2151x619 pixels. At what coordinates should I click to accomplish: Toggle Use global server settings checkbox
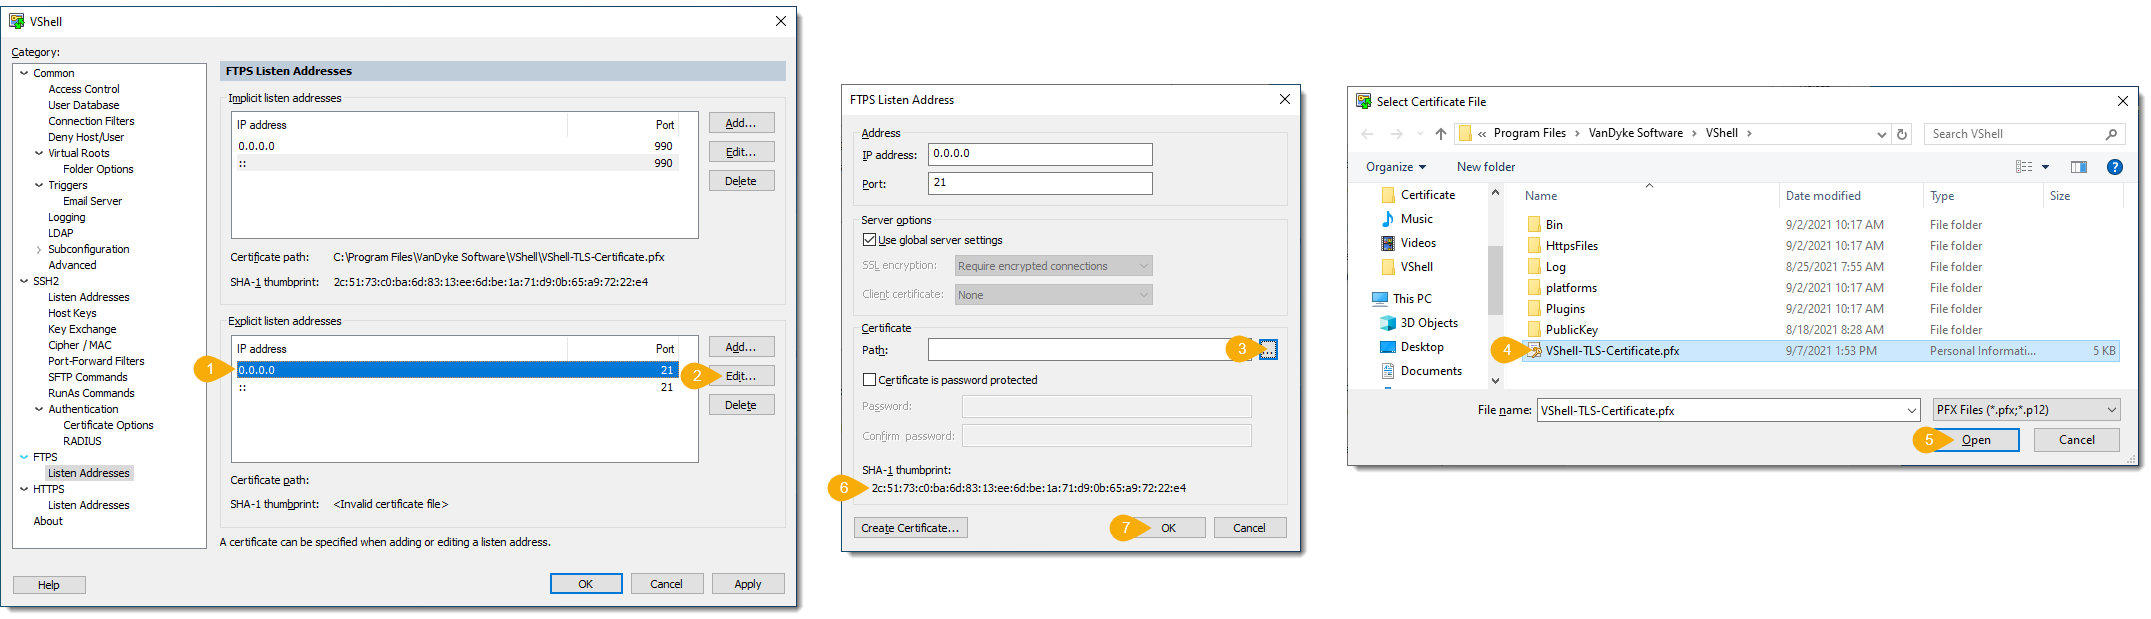[x=869, y=240]
